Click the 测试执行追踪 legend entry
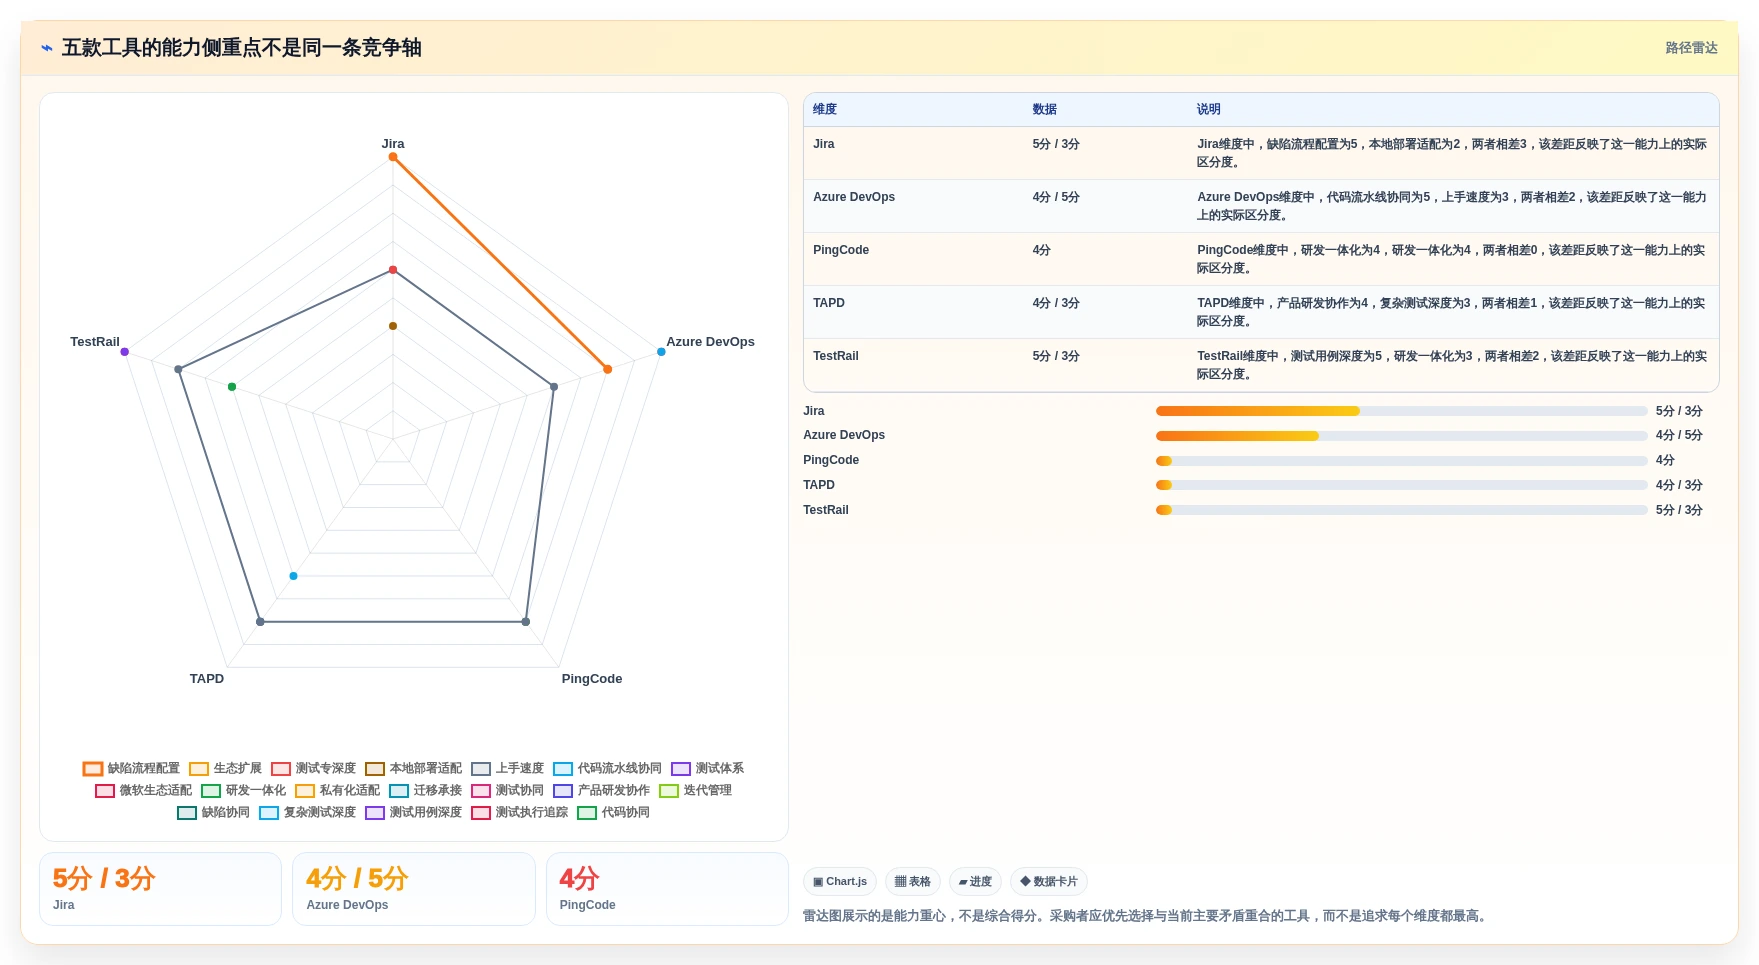Image resolution: width=1759 pixels, height=965 pixels. point(519,812)
